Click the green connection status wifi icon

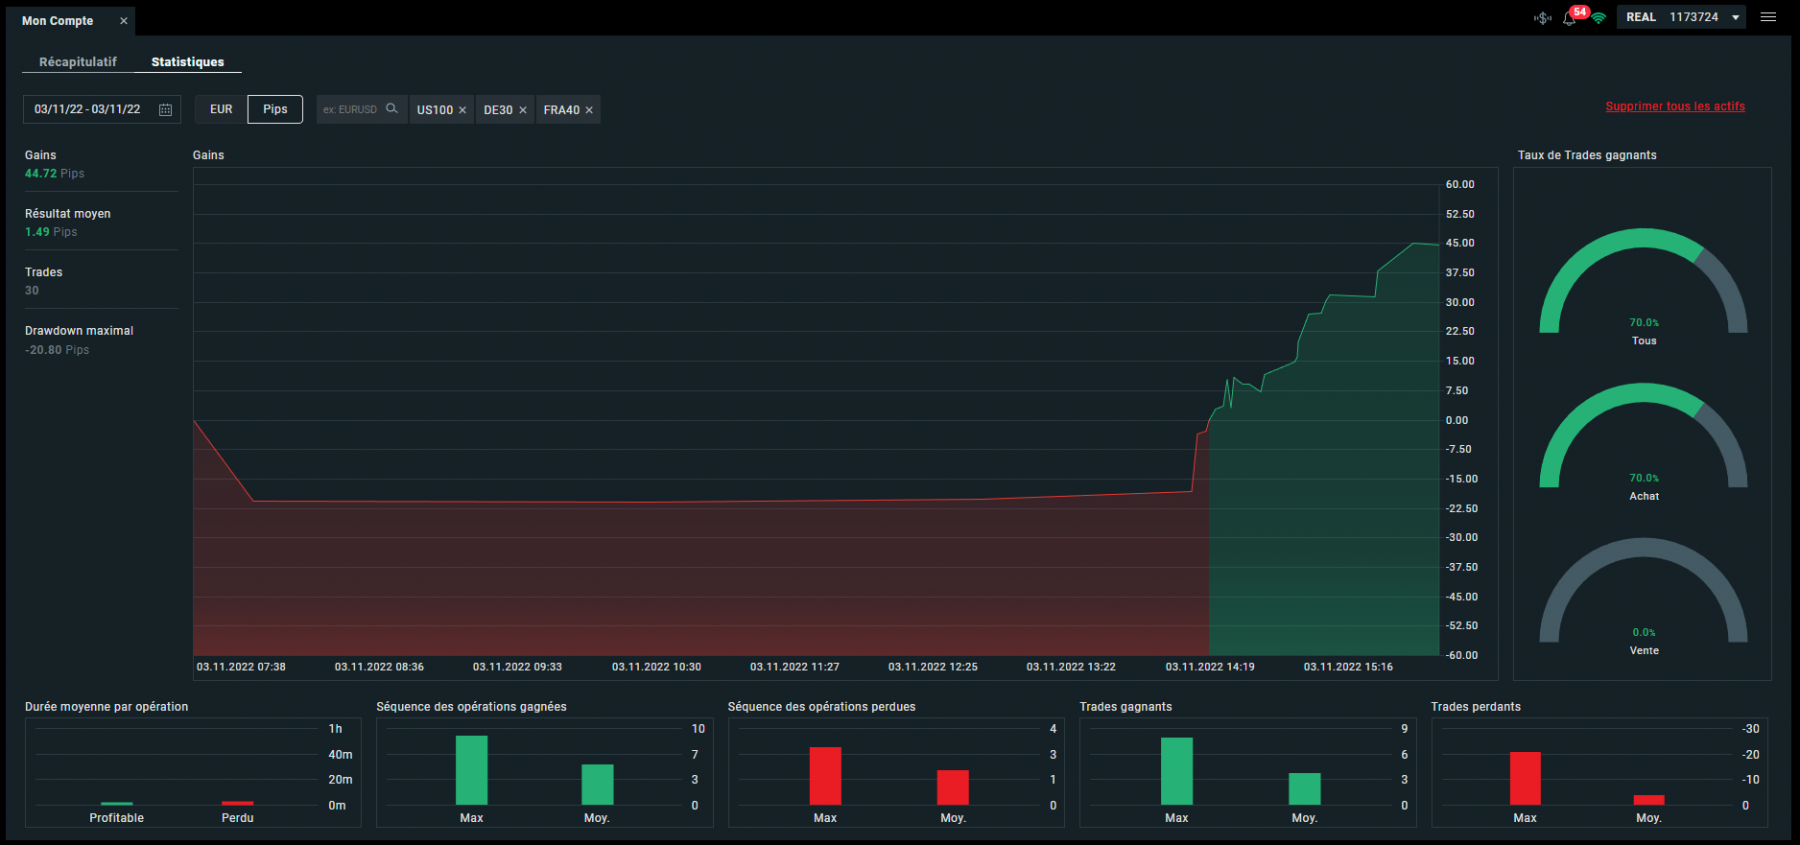[1599, 18]
